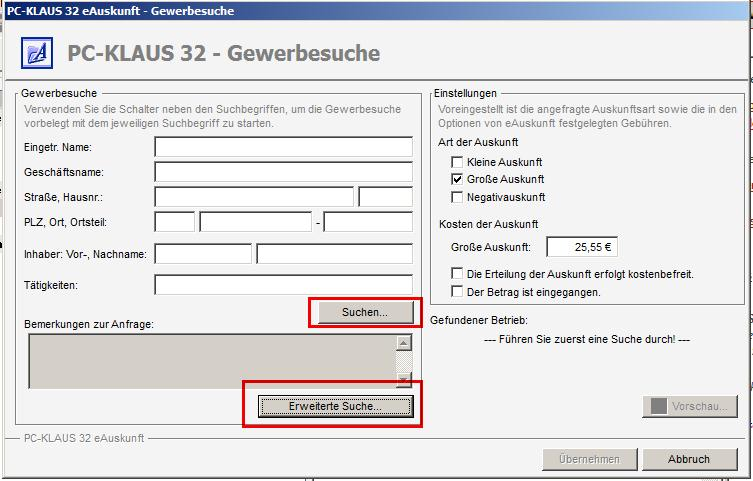Image resolution: width=753 pixels, height=481 pixels.
Task: Click scroll-down arrow in Bemerkungen box
Action: (403, 379)
